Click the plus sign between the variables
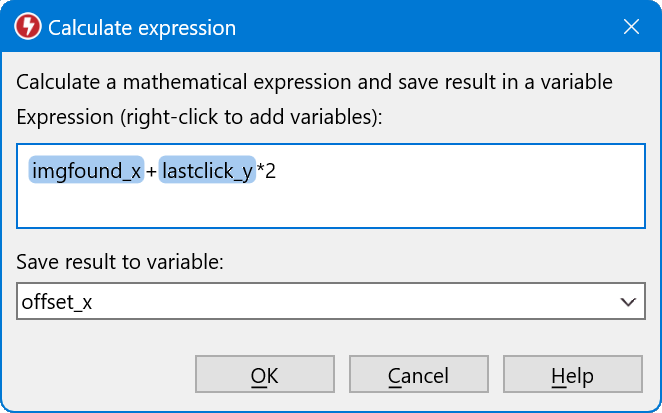 click(152, 172)
